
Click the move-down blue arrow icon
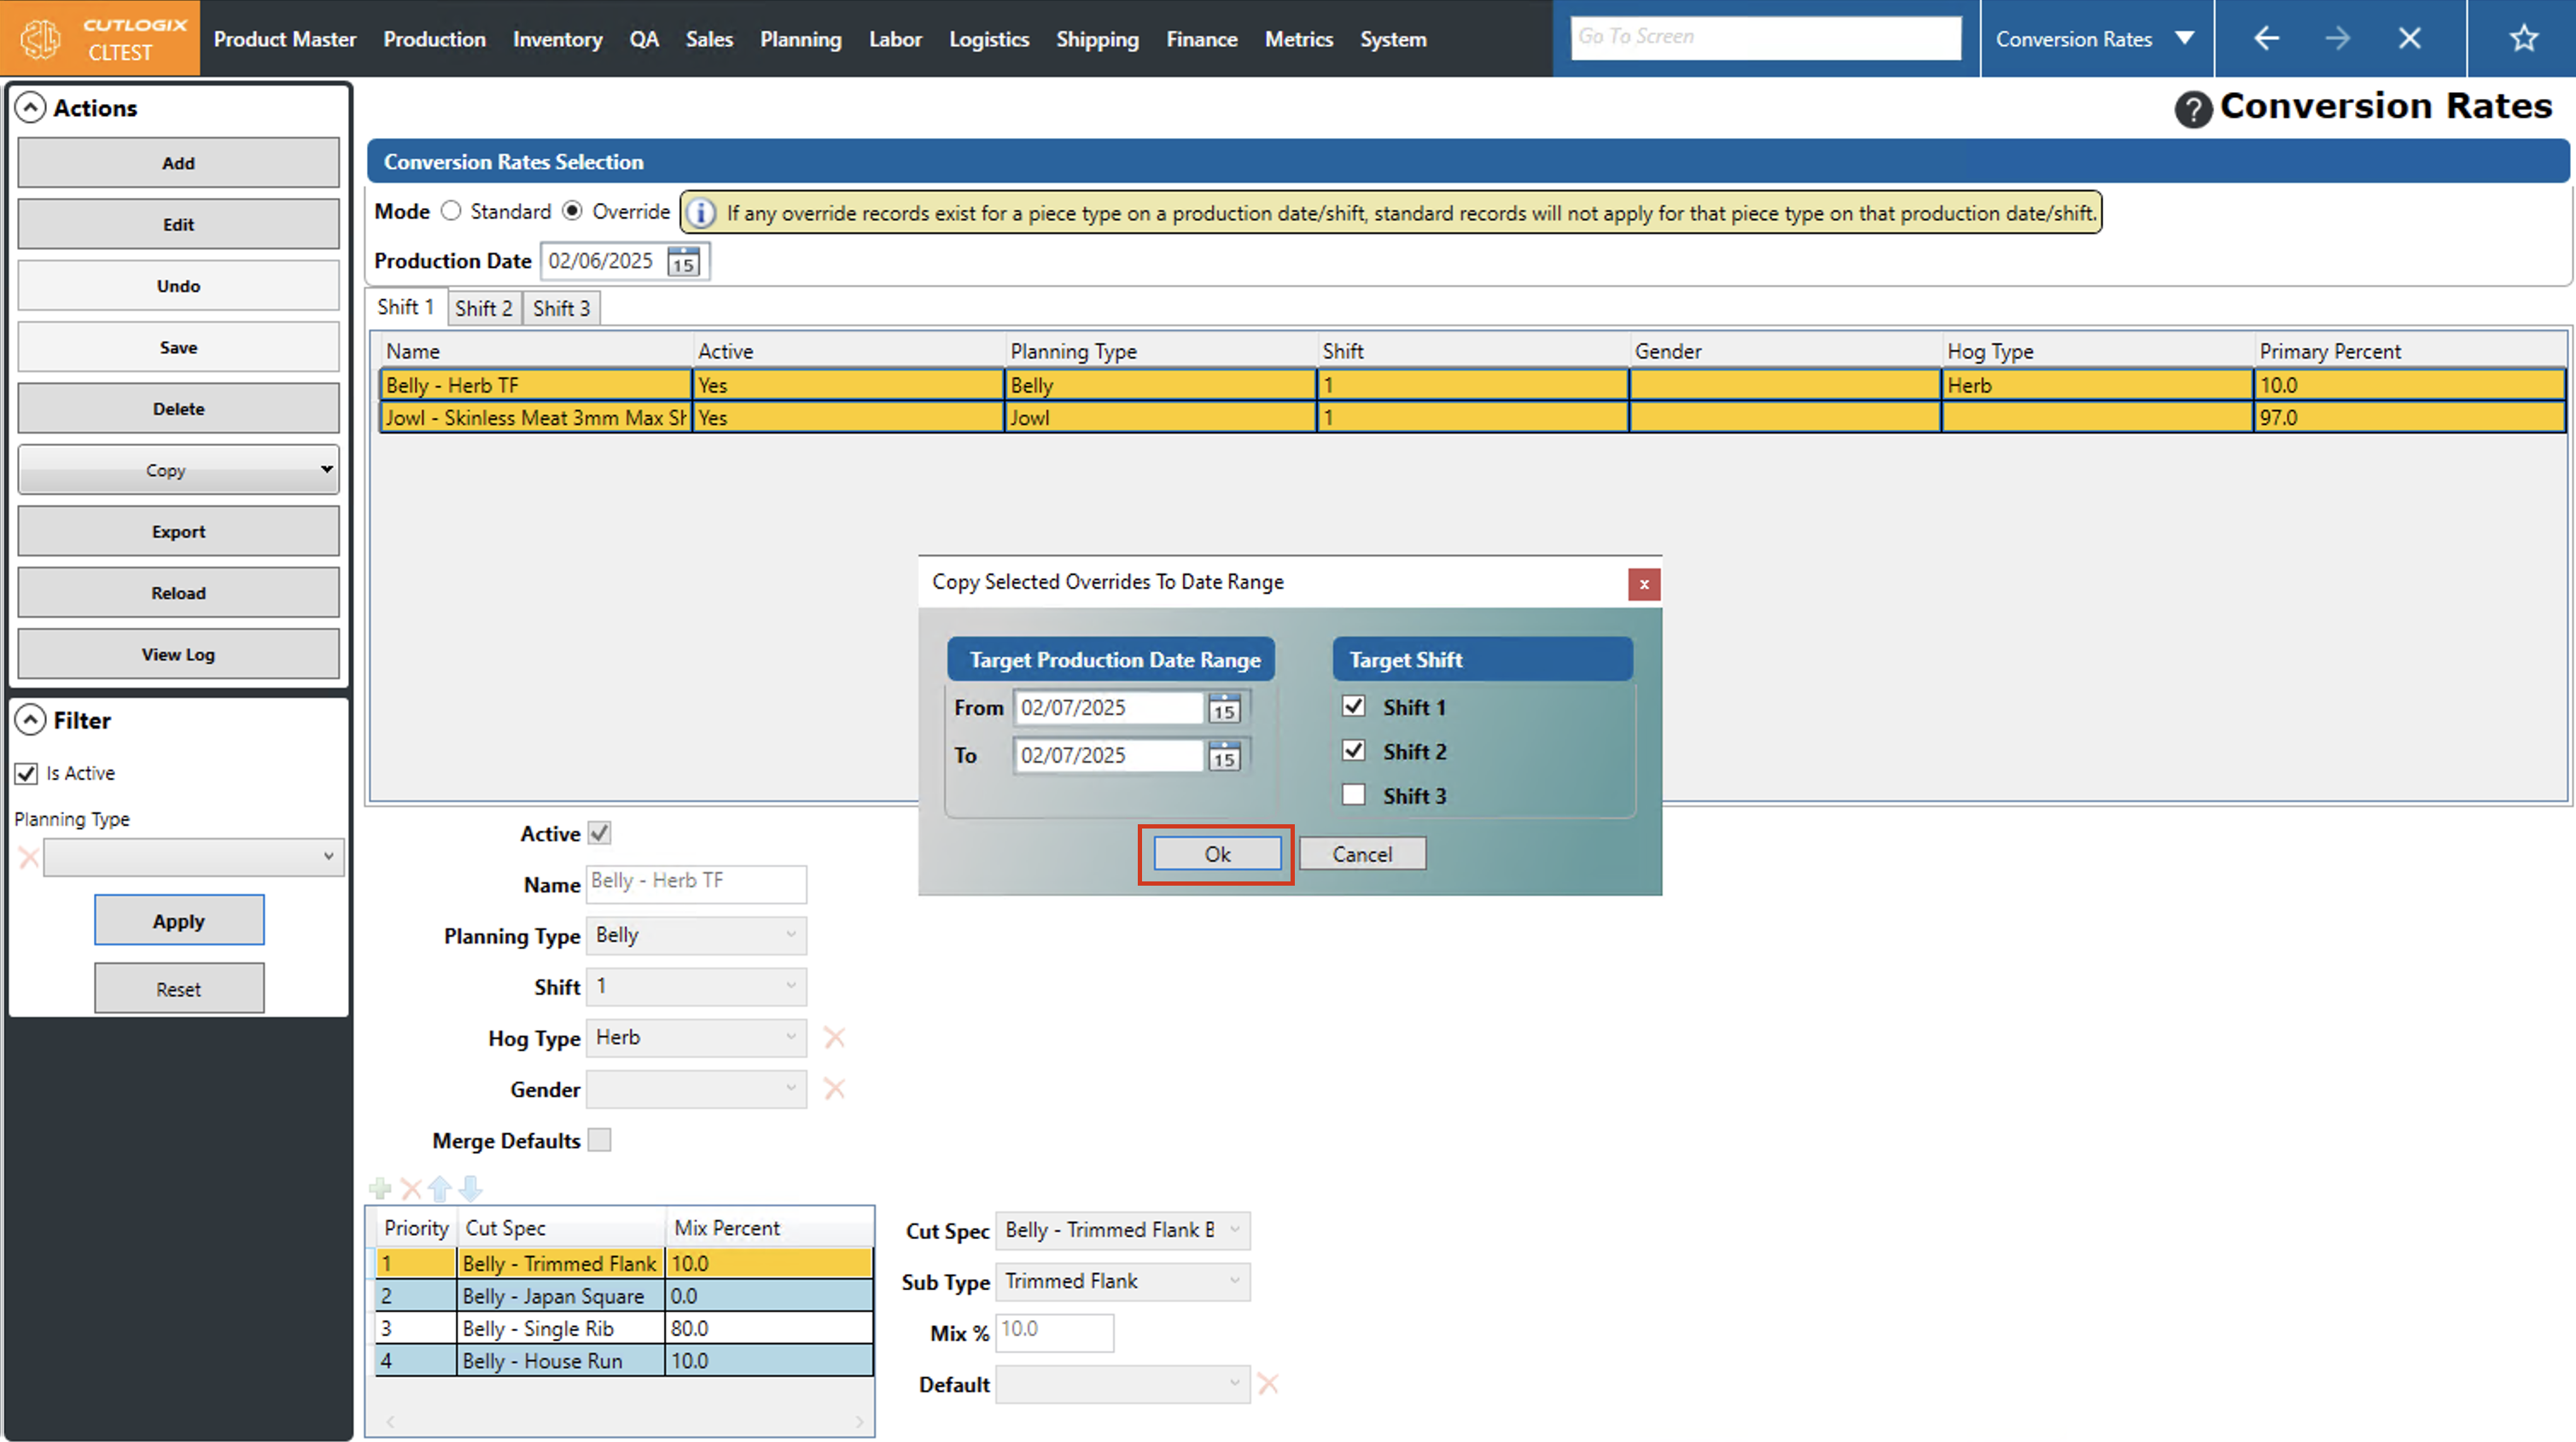click(471, 1188)
